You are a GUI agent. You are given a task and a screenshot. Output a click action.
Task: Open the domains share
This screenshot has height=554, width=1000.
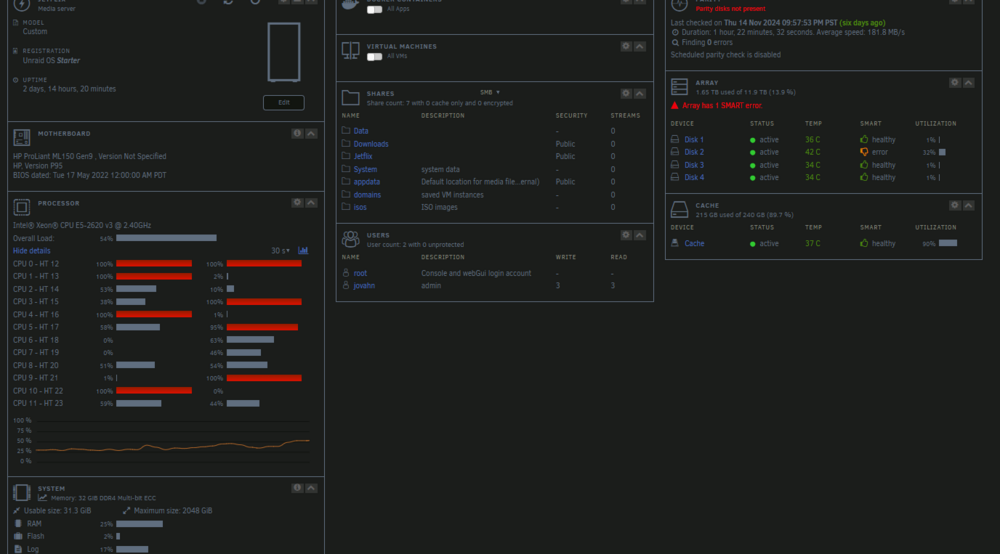coord(367,195)
